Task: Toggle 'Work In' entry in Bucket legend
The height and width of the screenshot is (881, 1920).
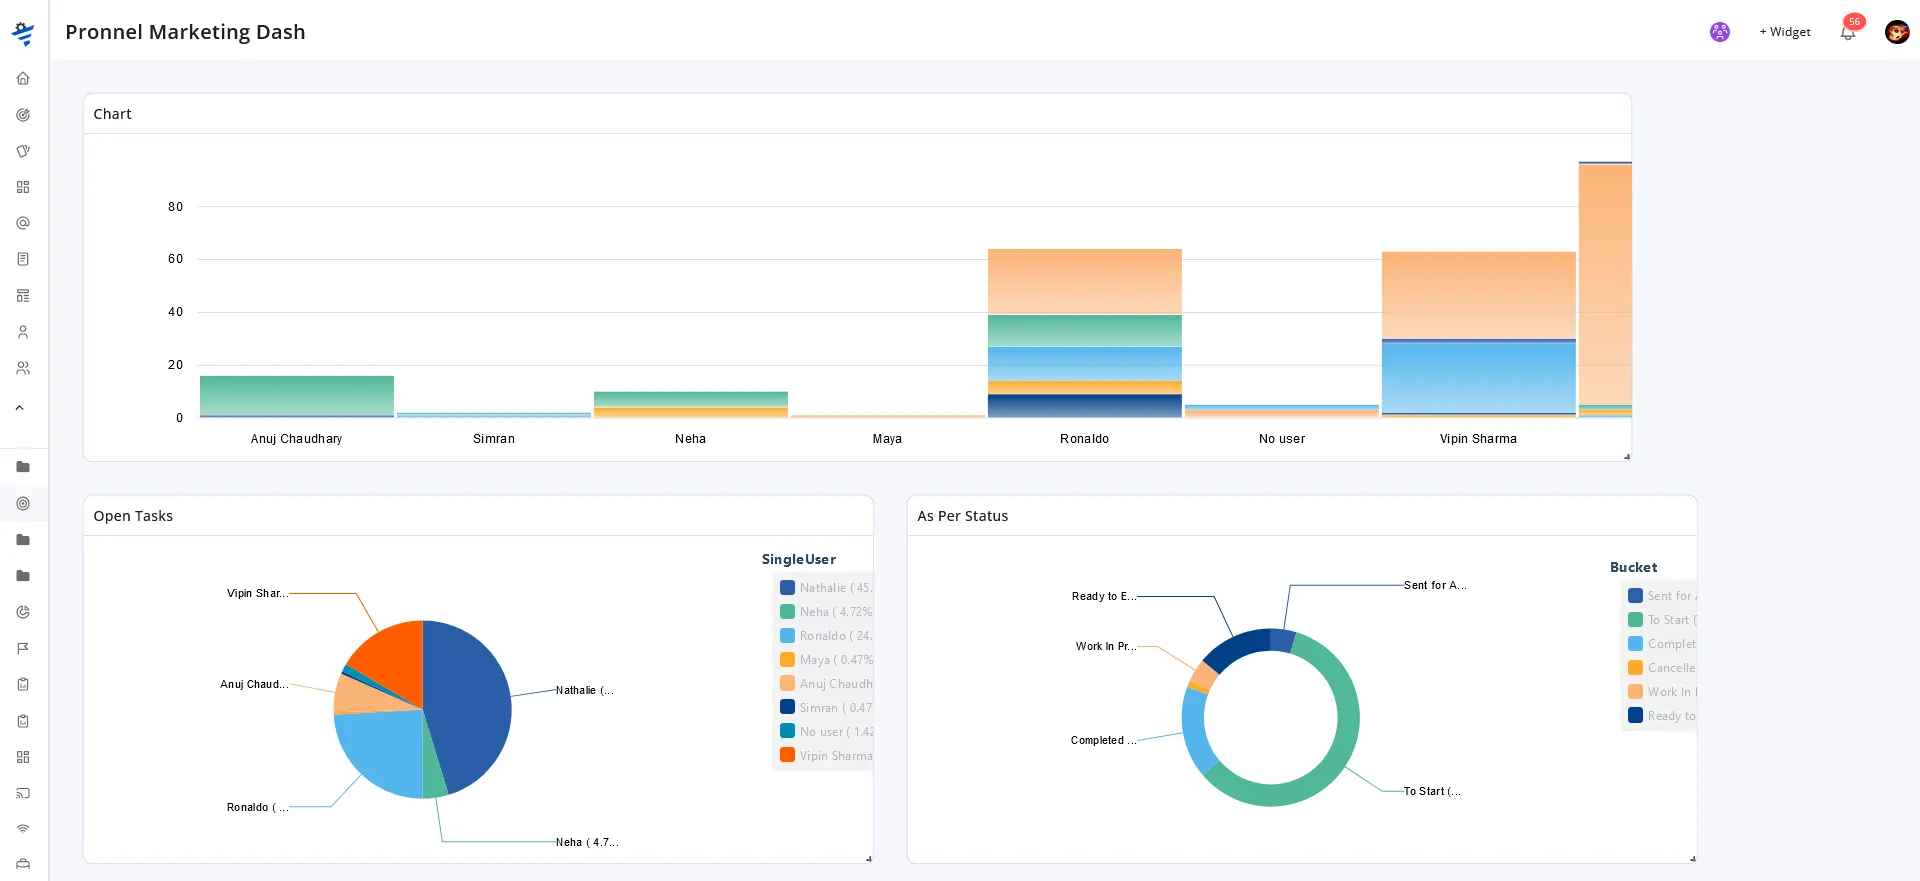Action: (x=1662, y=692)
